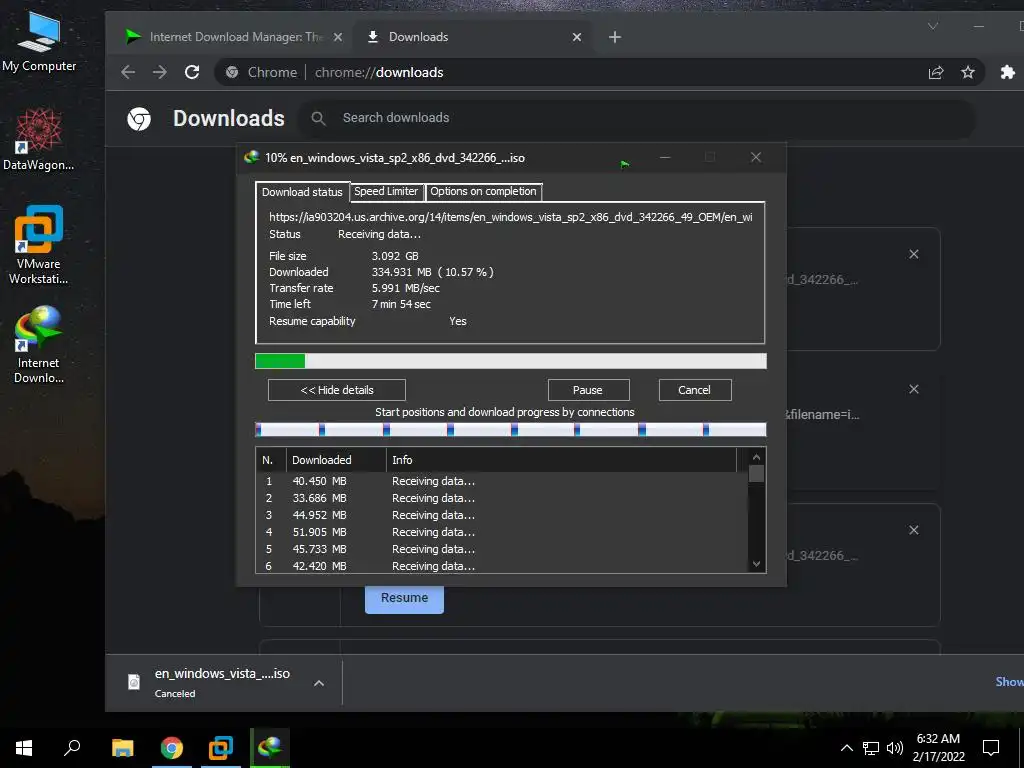Image resolution: width=1024 pixels, height=768 pixels.
Task: Close the Internet Download Manager tab
Action: pos(338,37)
